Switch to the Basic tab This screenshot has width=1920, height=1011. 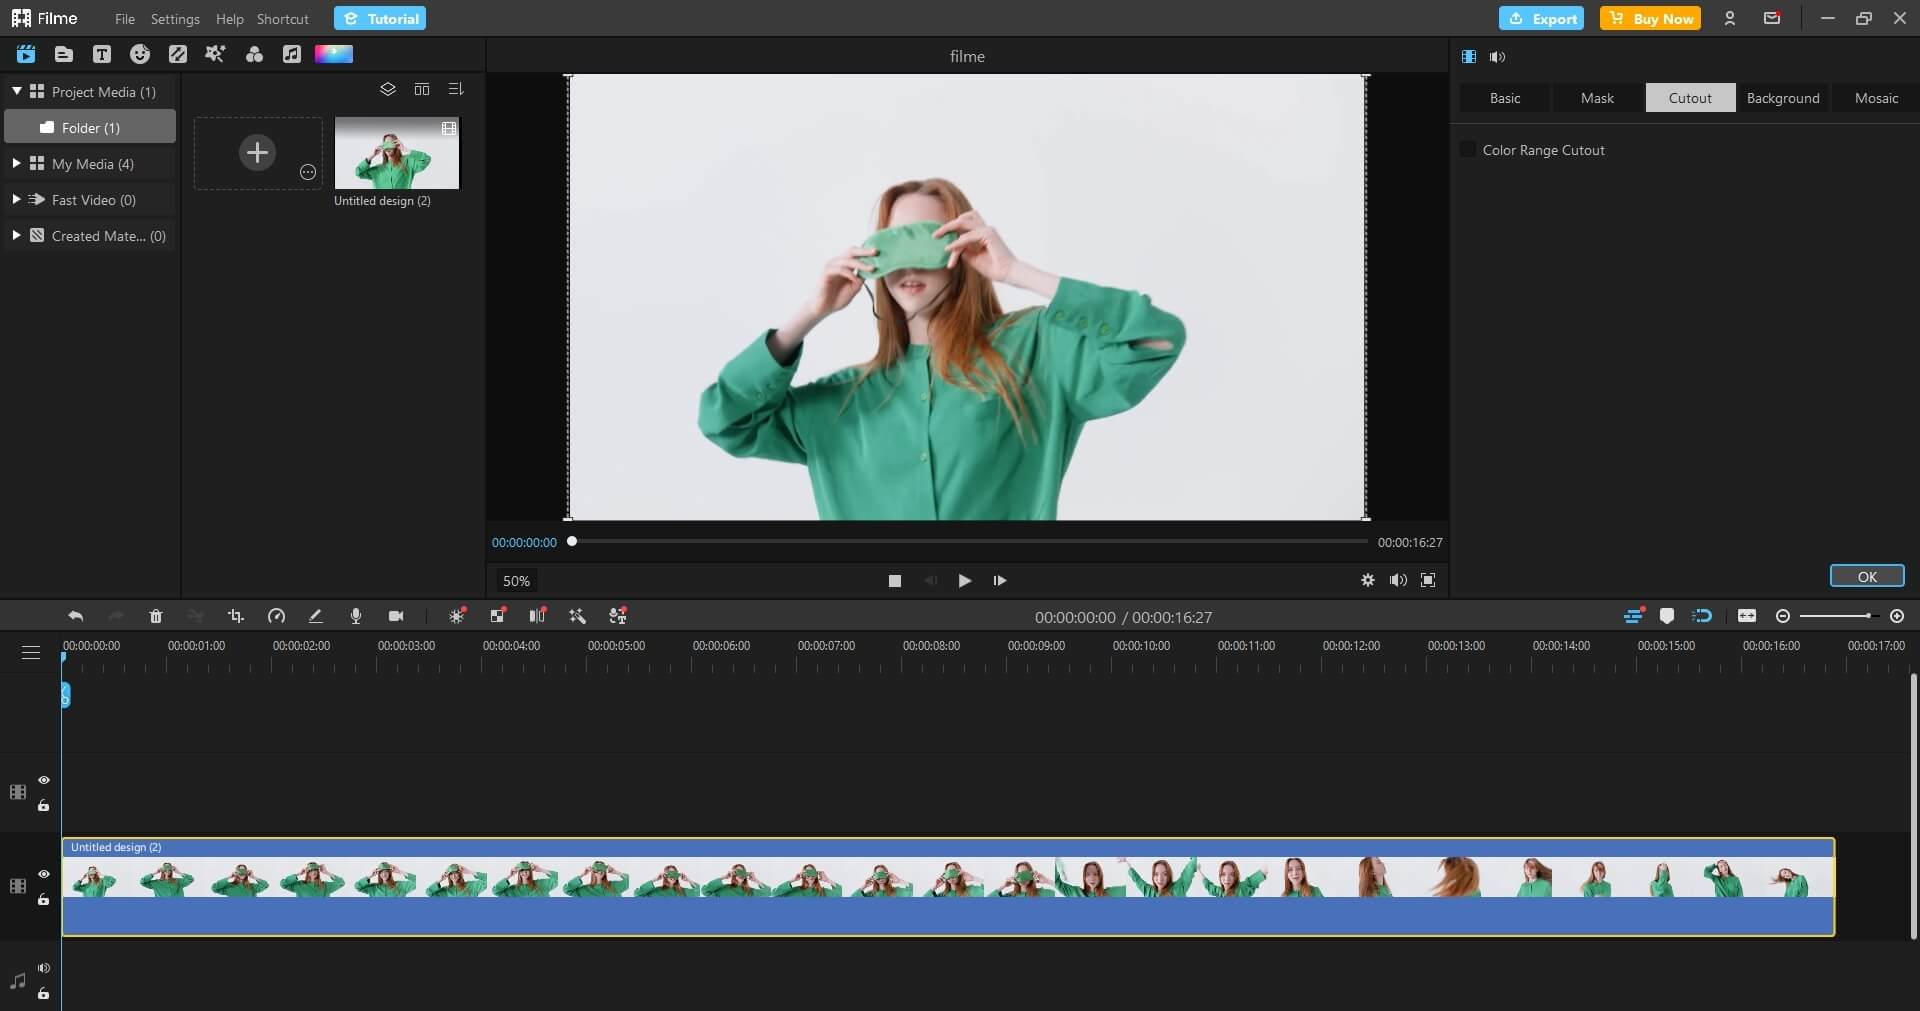point(1505,98)
